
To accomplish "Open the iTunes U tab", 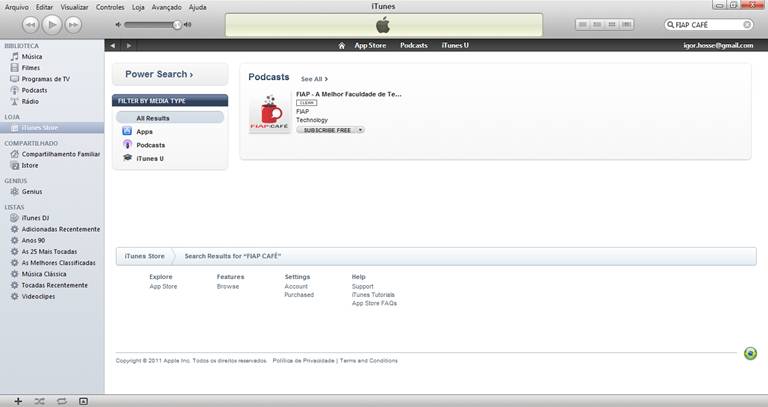I will (455, 46).
